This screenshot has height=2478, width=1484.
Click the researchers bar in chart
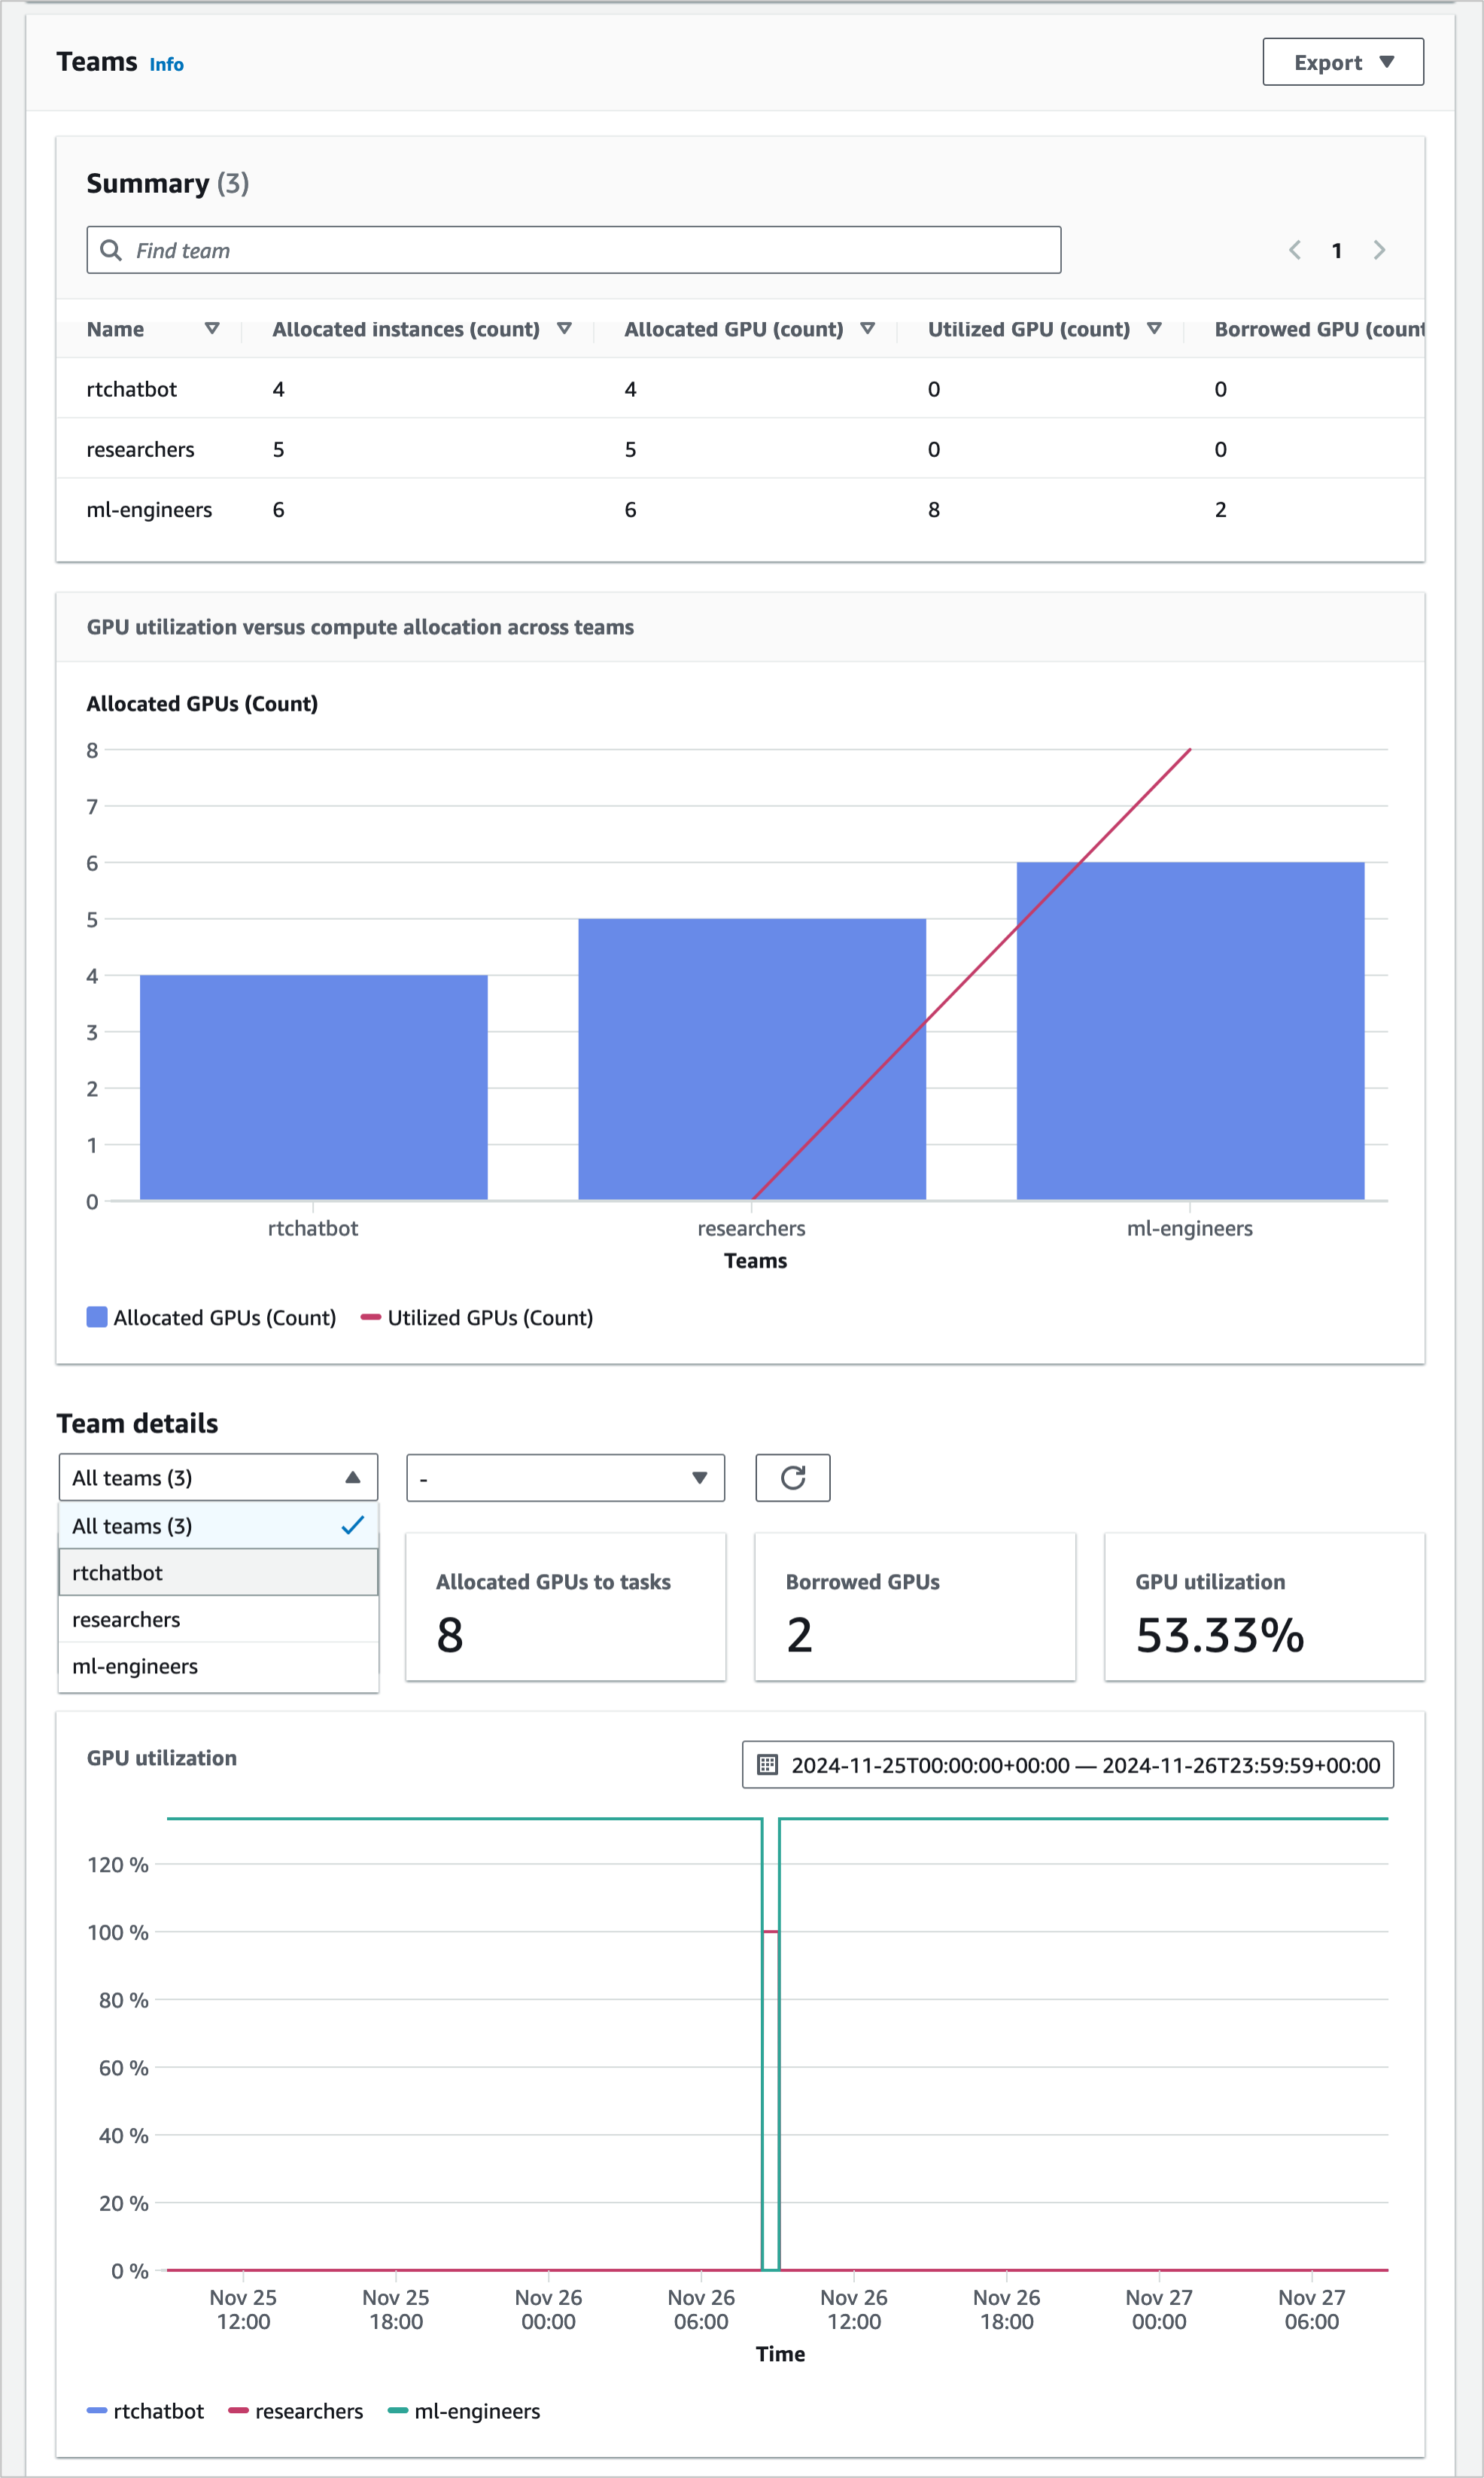[x=752, y=1059]
